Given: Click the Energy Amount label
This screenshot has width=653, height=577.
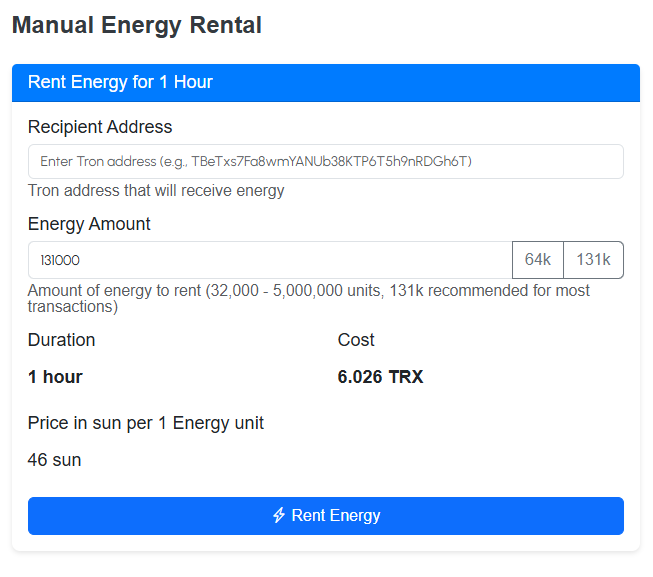Looking at the screenshot, I should pyautogui.click(x=89, y=224).
